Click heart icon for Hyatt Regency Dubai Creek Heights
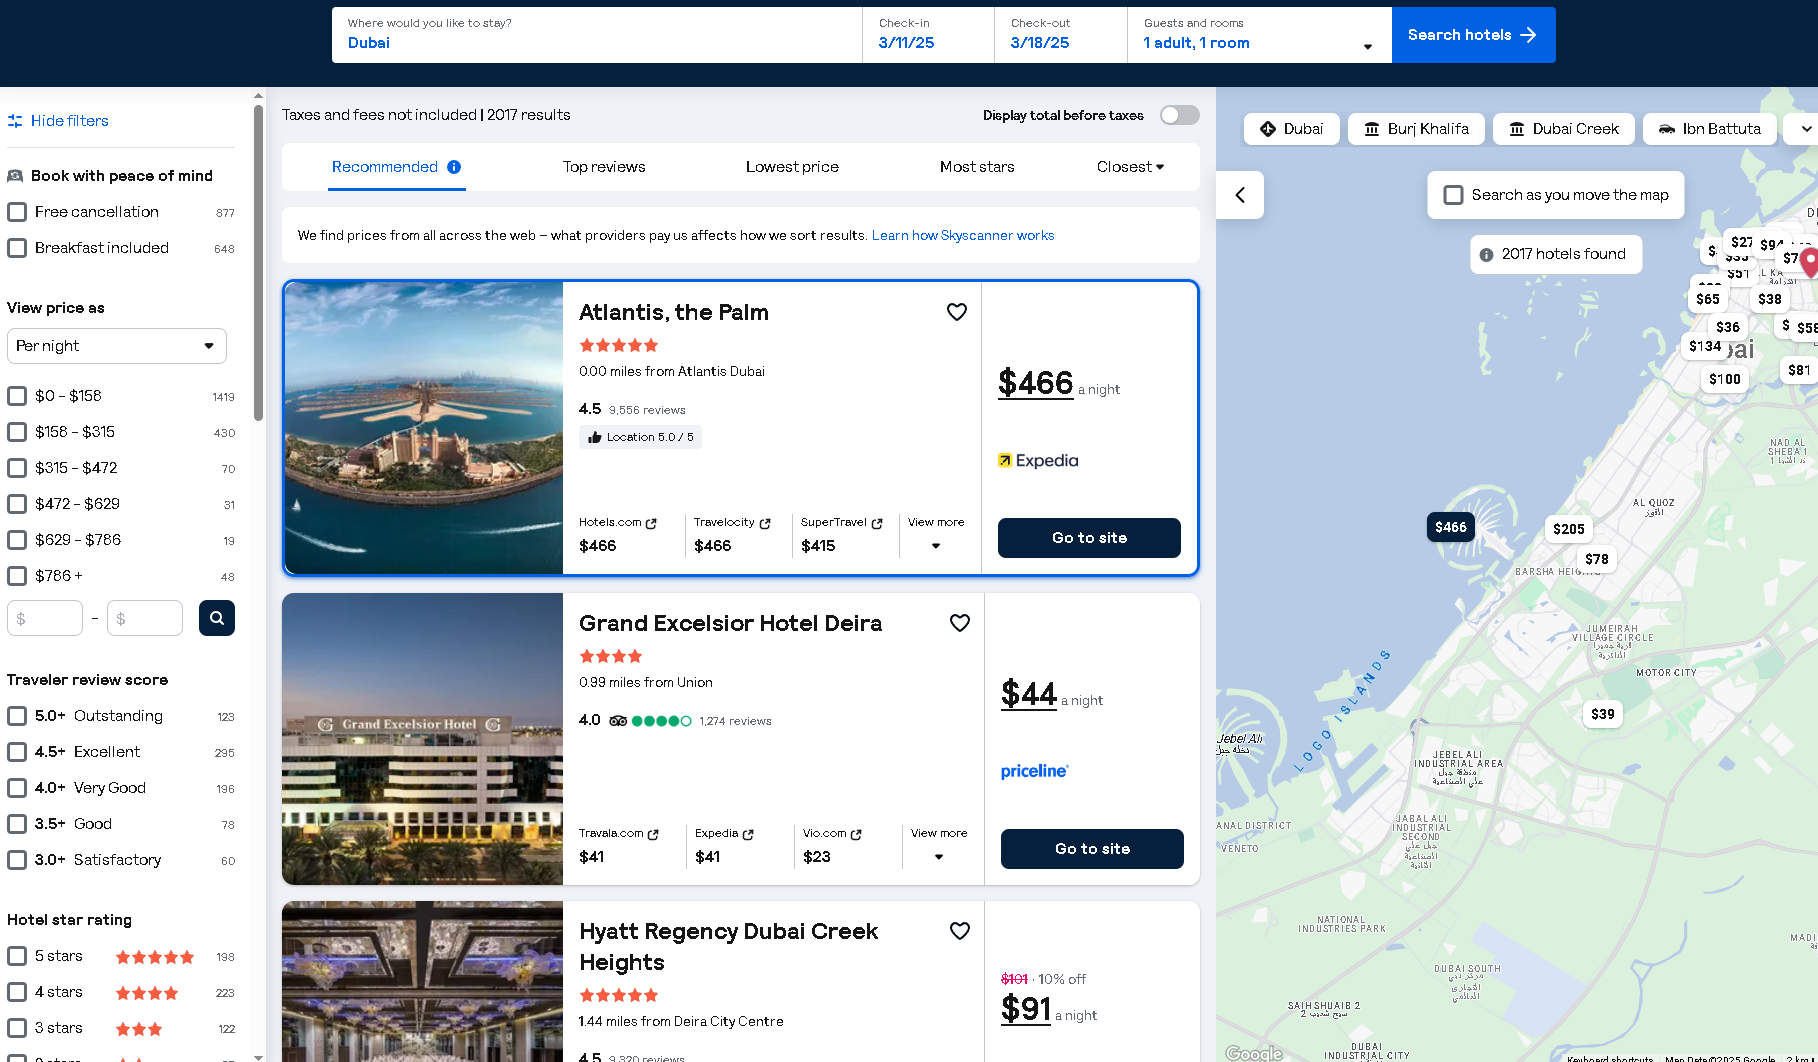Screen dimensions: 1818x1062 [x=959, y=931]
